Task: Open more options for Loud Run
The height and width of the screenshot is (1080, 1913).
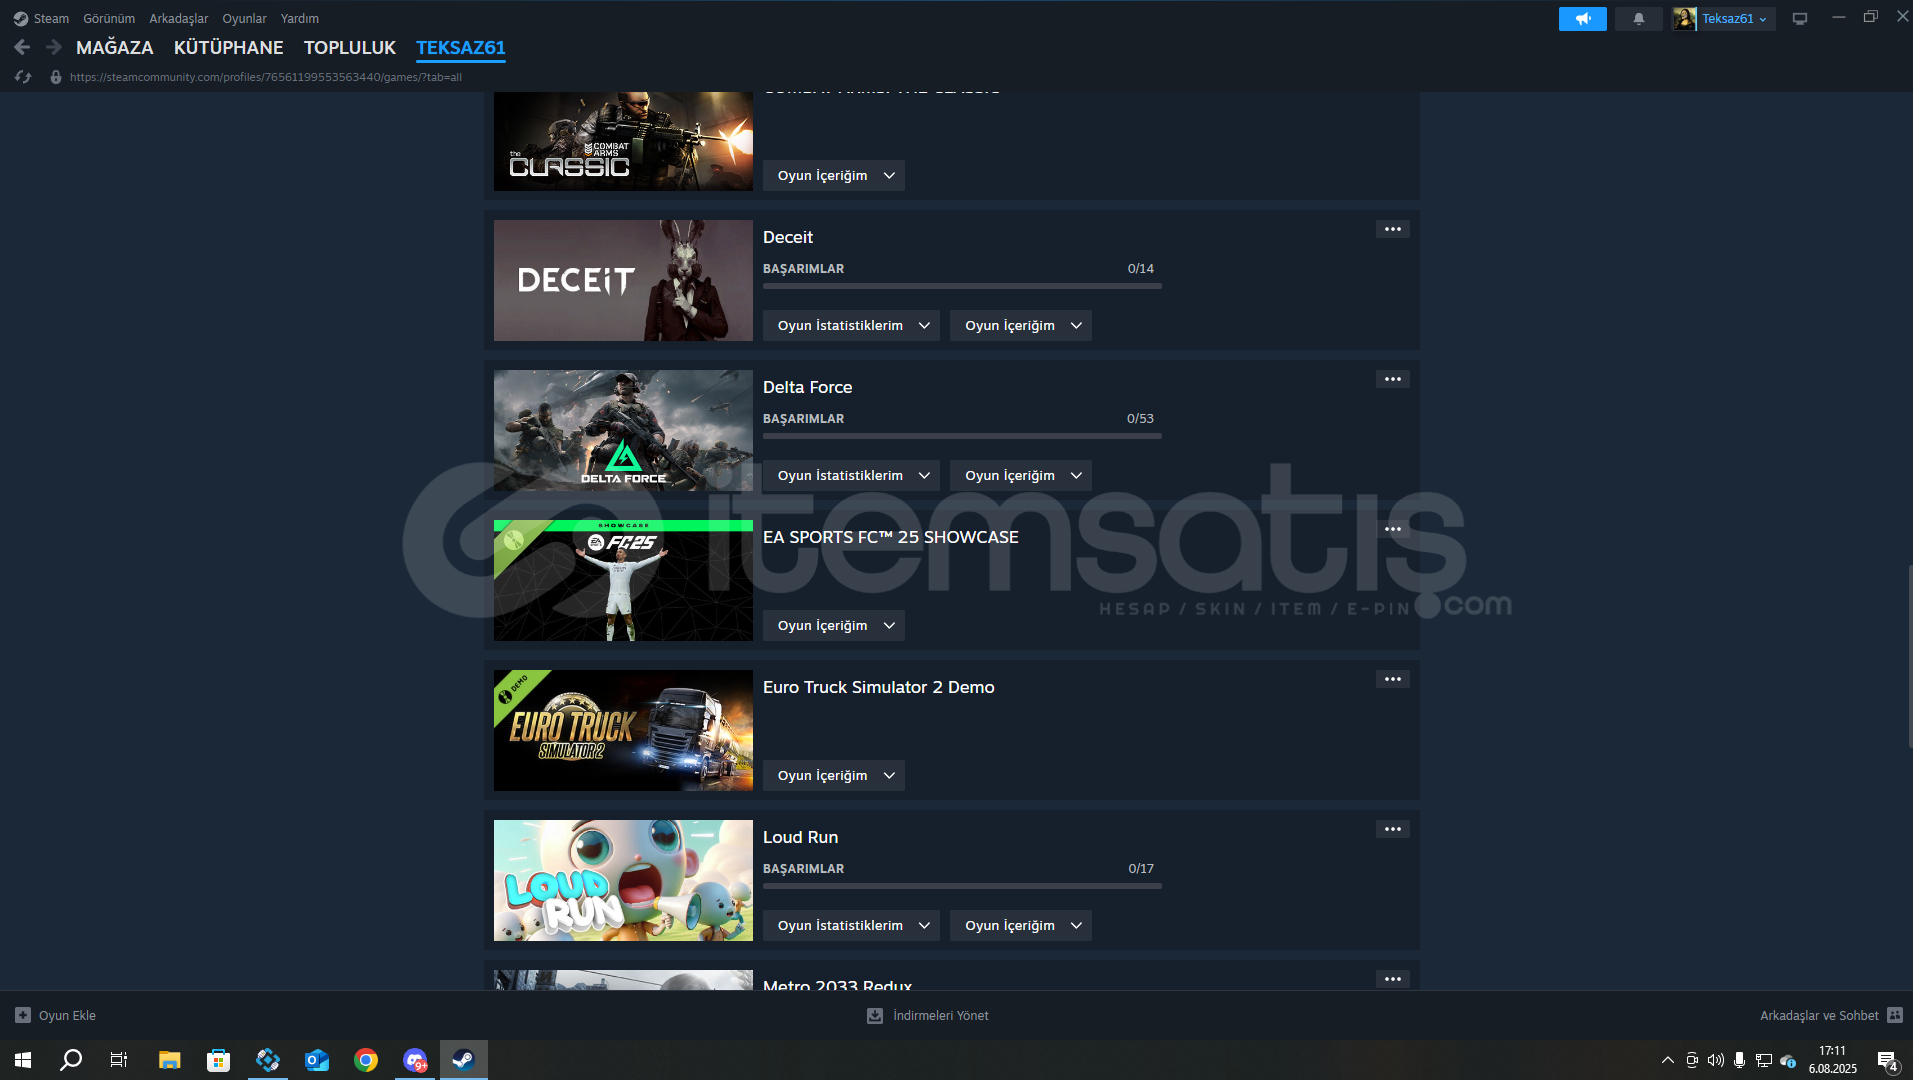Action: point(1392,829)
